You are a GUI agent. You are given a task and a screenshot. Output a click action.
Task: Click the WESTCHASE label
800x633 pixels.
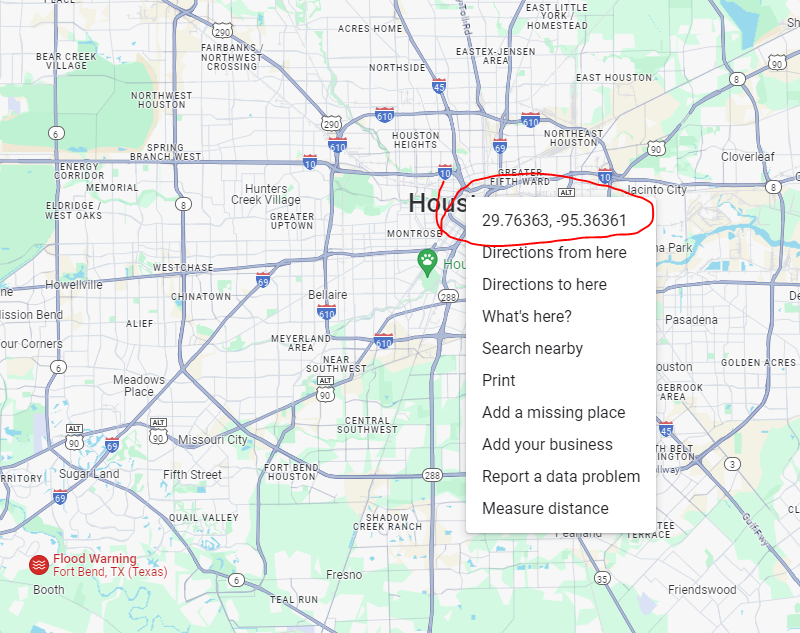coord(183,268)
